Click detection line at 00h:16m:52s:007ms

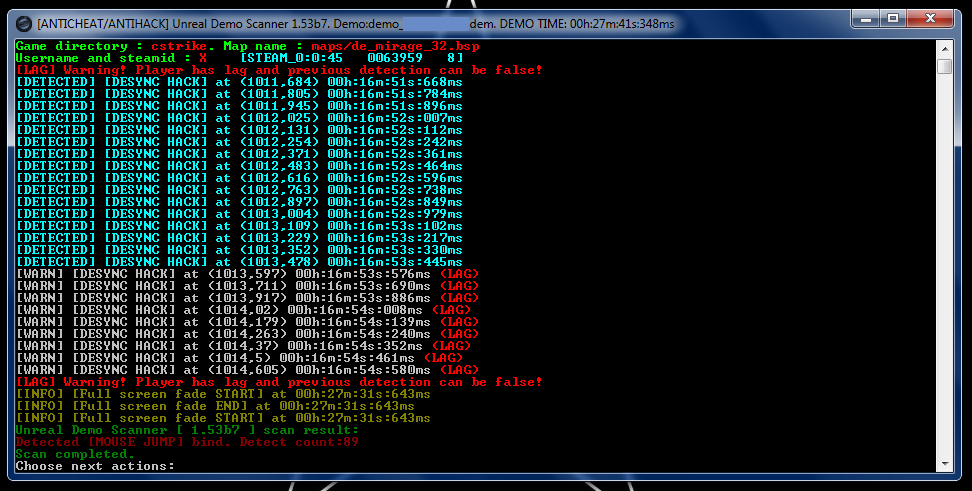click(239, 118)
